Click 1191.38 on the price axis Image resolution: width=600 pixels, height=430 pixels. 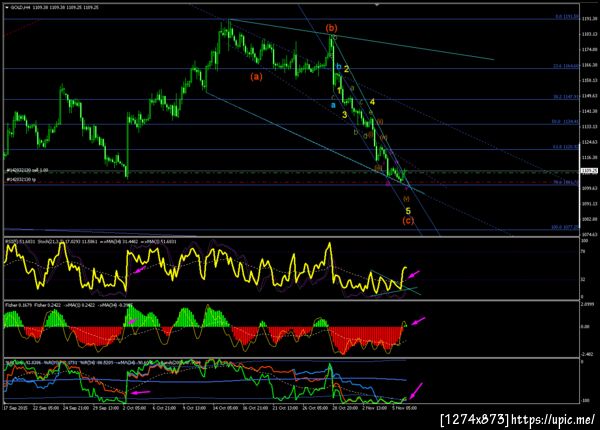[x=589, y=18]
